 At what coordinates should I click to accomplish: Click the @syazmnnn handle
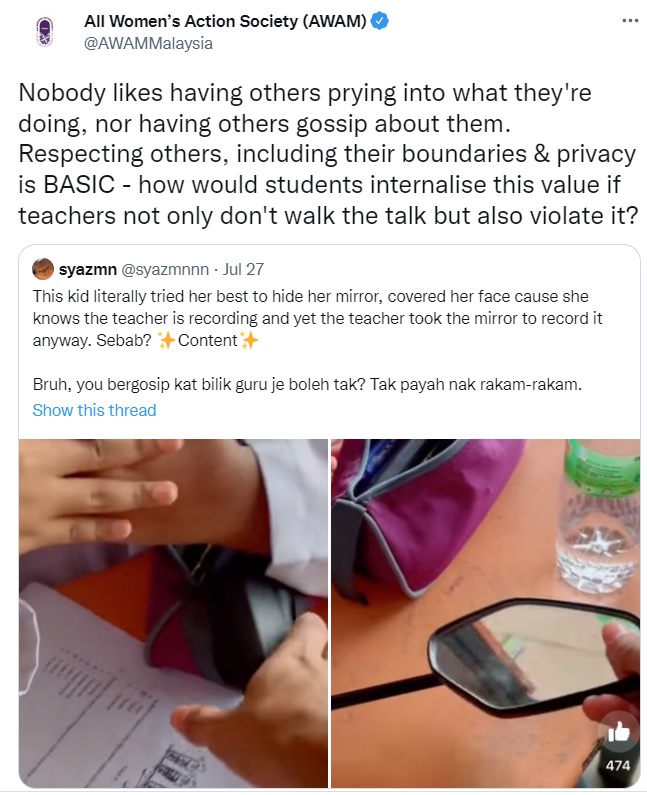pyautogui.click(x=164, y=269)
